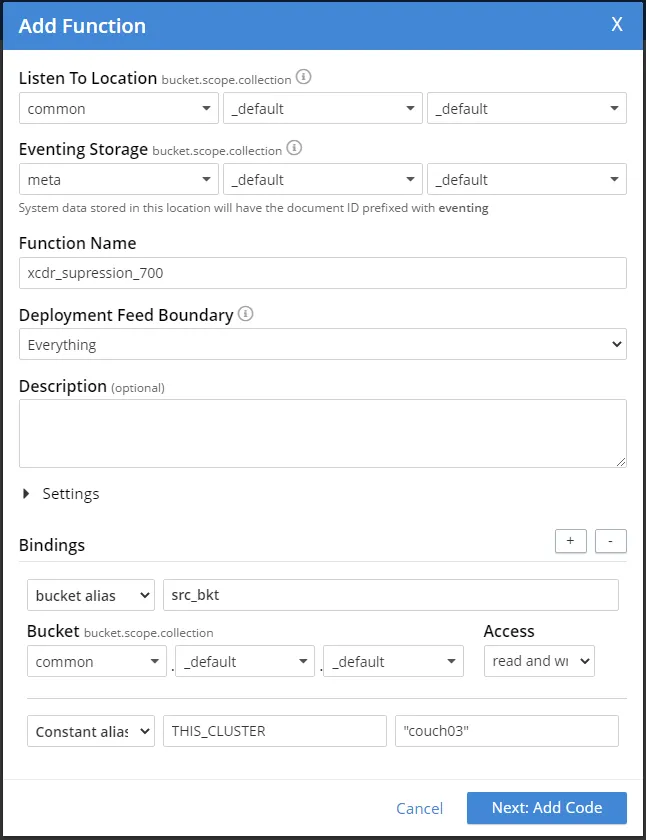Image resolution: width=646 pixels, height=840 pixels.
Task: Open the Access 'read and write' dropdown
Action: click(539, 661)
